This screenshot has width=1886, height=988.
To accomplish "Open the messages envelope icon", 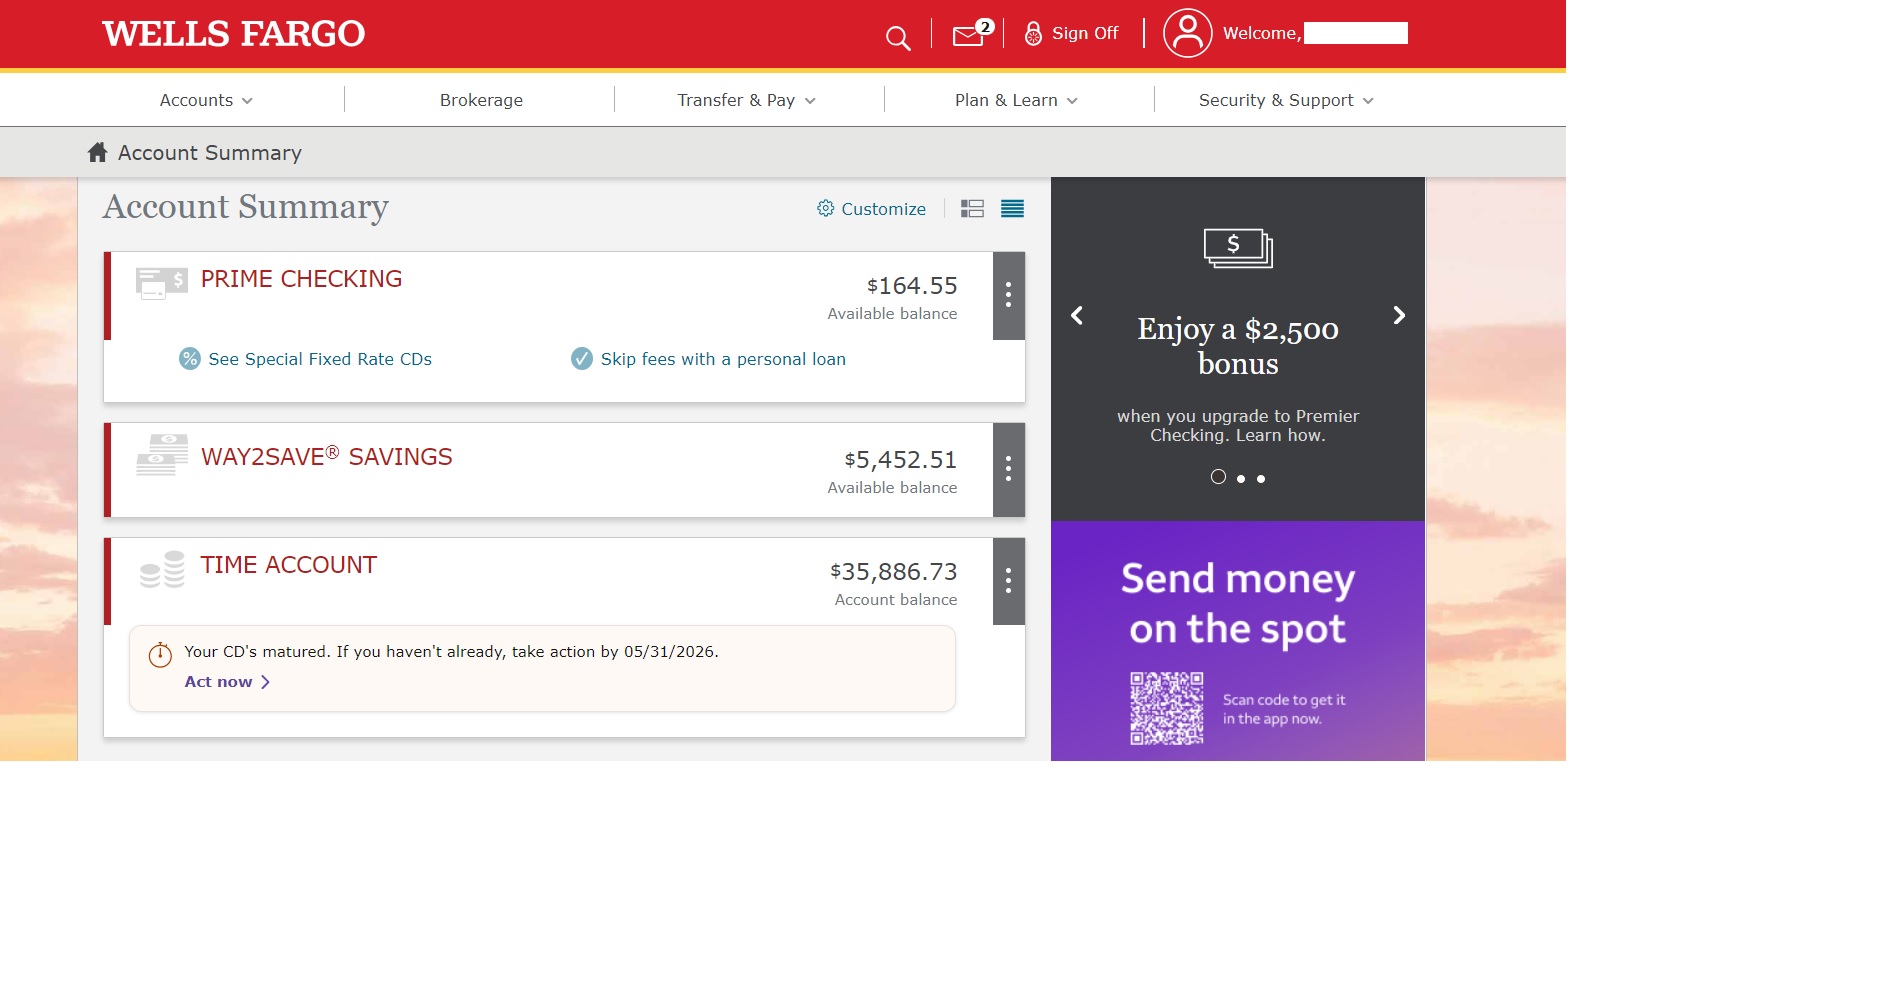I will pos(970,34).
